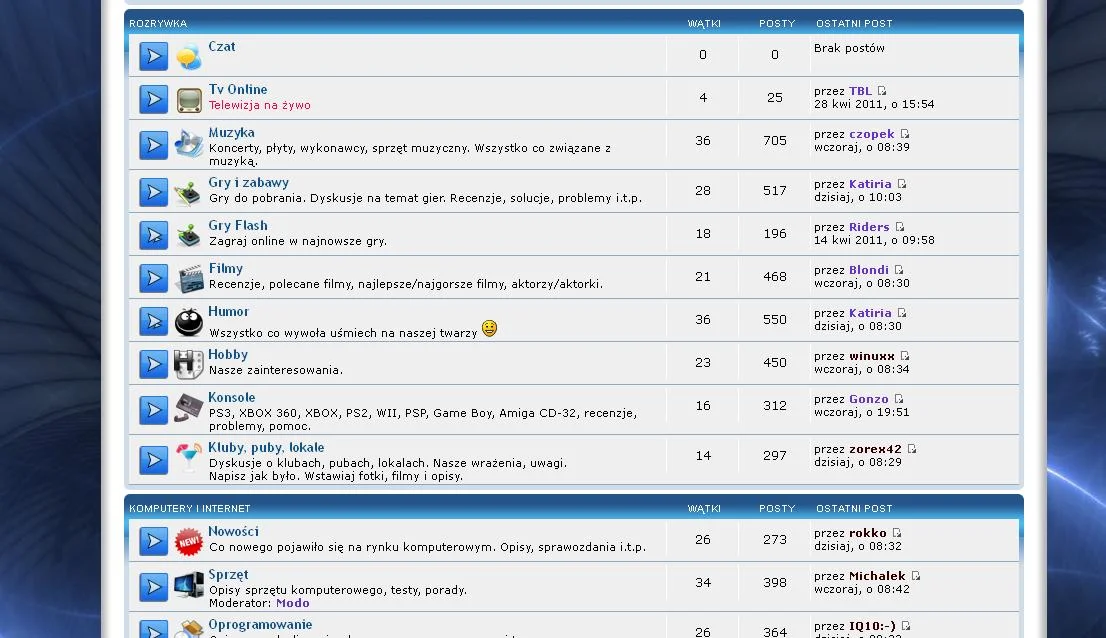
Task: Open the Kluby, puby, lokale forum
Action: [266, 448]
